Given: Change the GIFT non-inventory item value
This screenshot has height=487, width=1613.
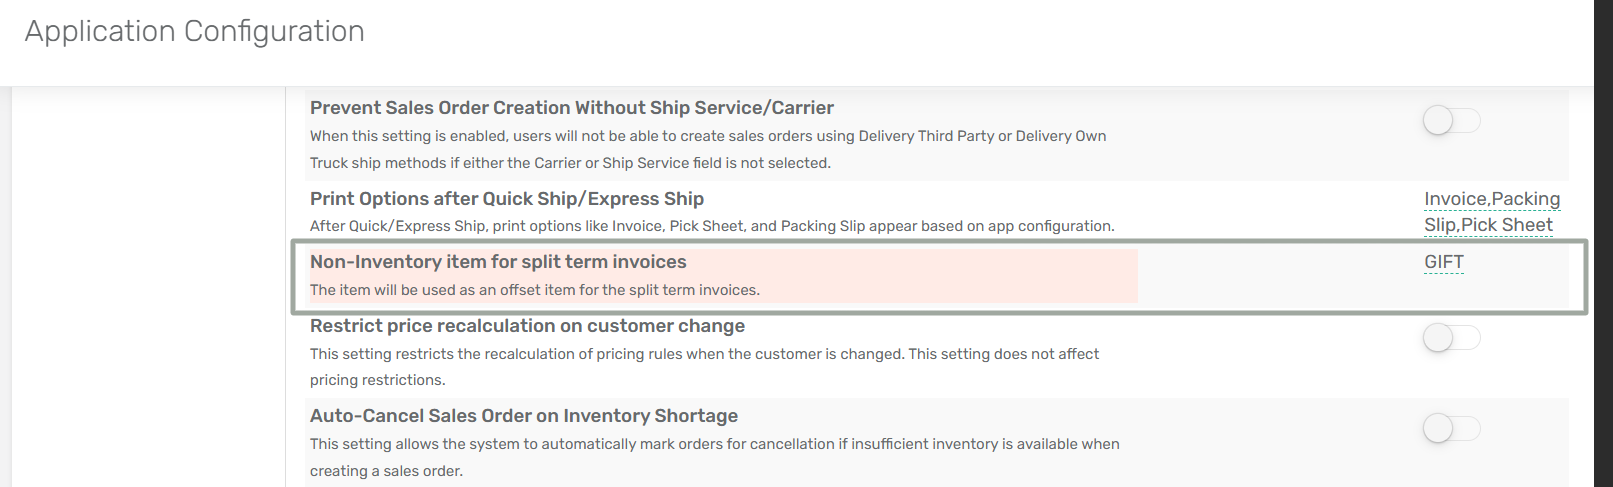Looking at the screenshot, I should [1443, 262].
